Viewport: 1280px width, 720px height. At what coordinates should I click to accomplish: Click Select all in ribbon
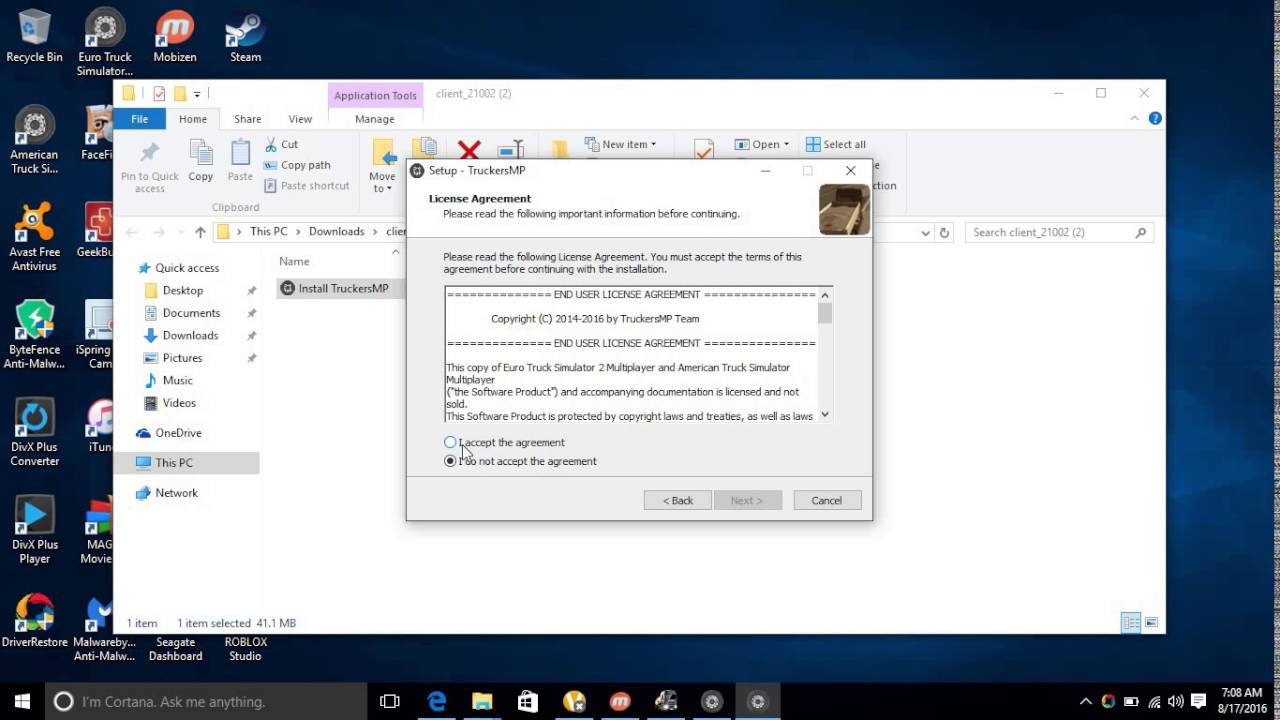click(836, 144)
